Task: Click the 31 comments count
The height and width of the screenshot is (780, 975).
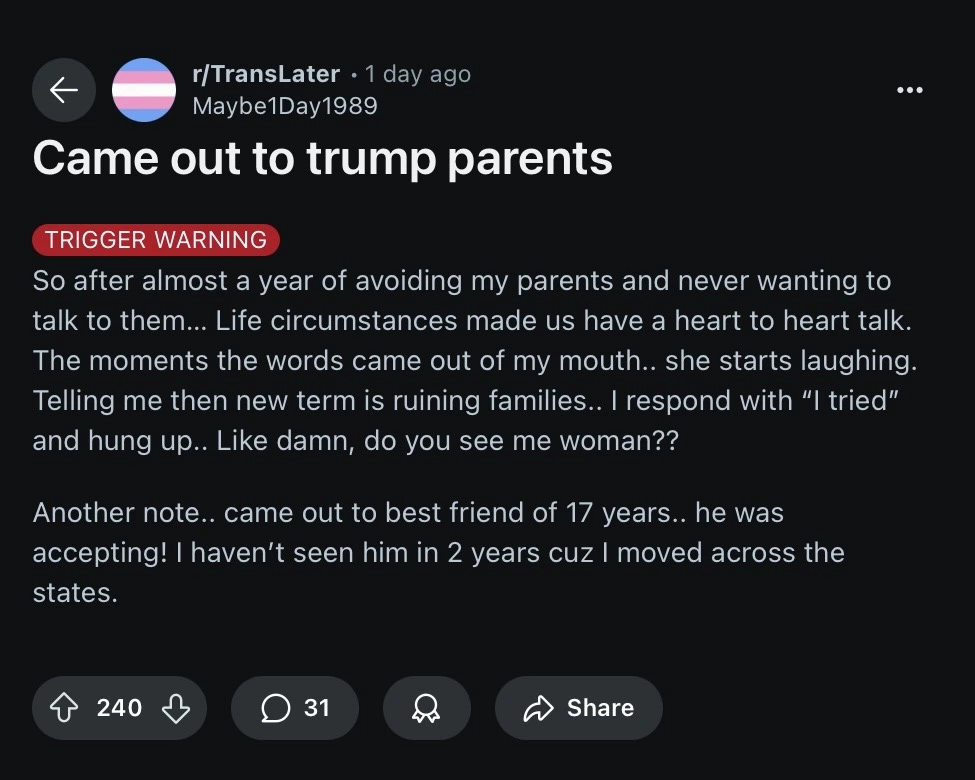Action: [317, 708]
